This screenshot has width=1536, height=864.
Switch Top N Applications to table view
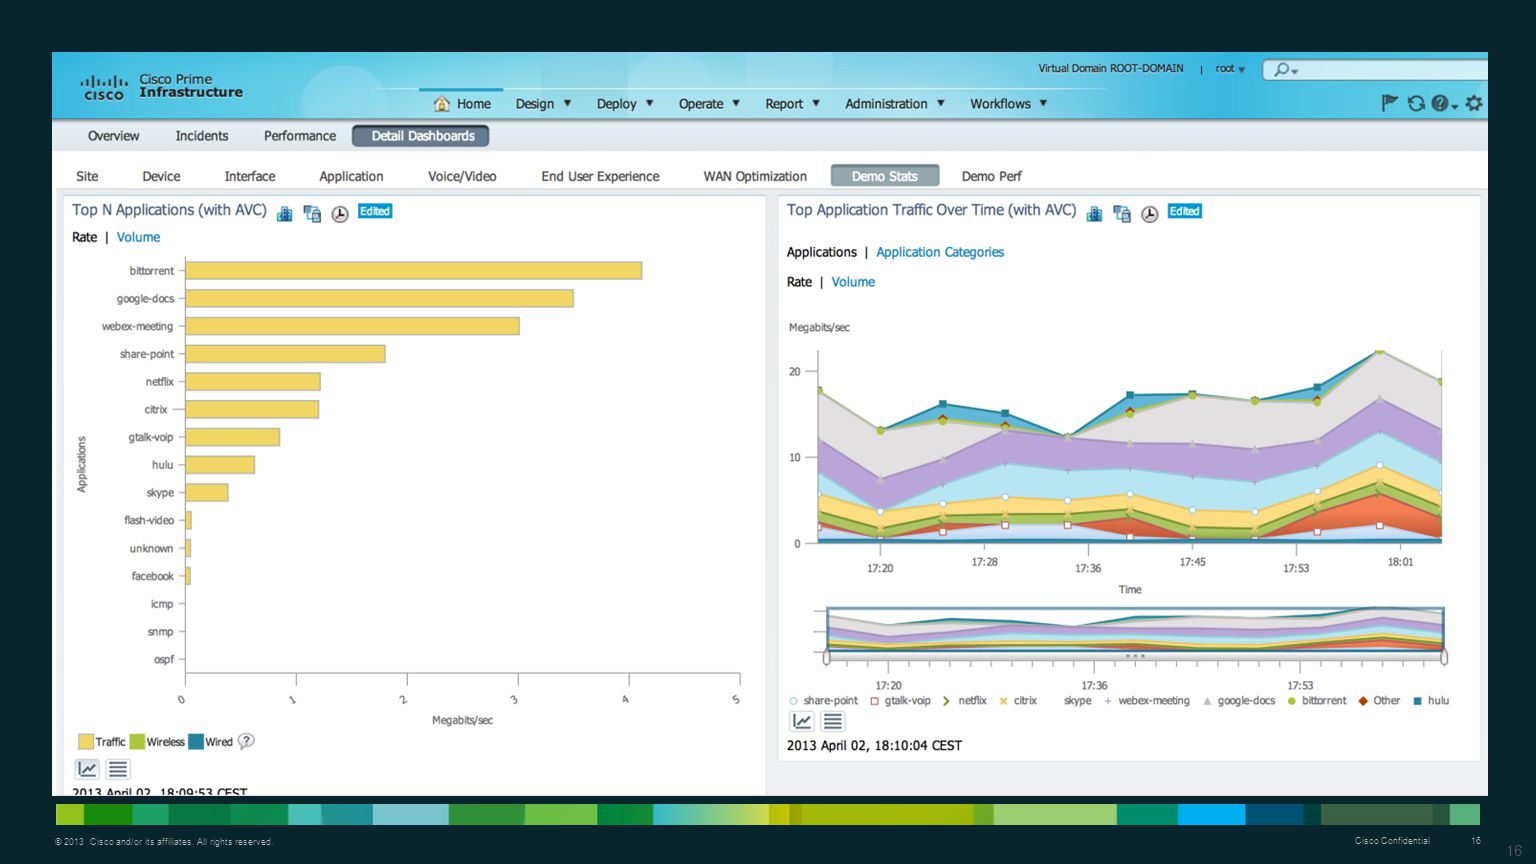click(x=118, y=769)
